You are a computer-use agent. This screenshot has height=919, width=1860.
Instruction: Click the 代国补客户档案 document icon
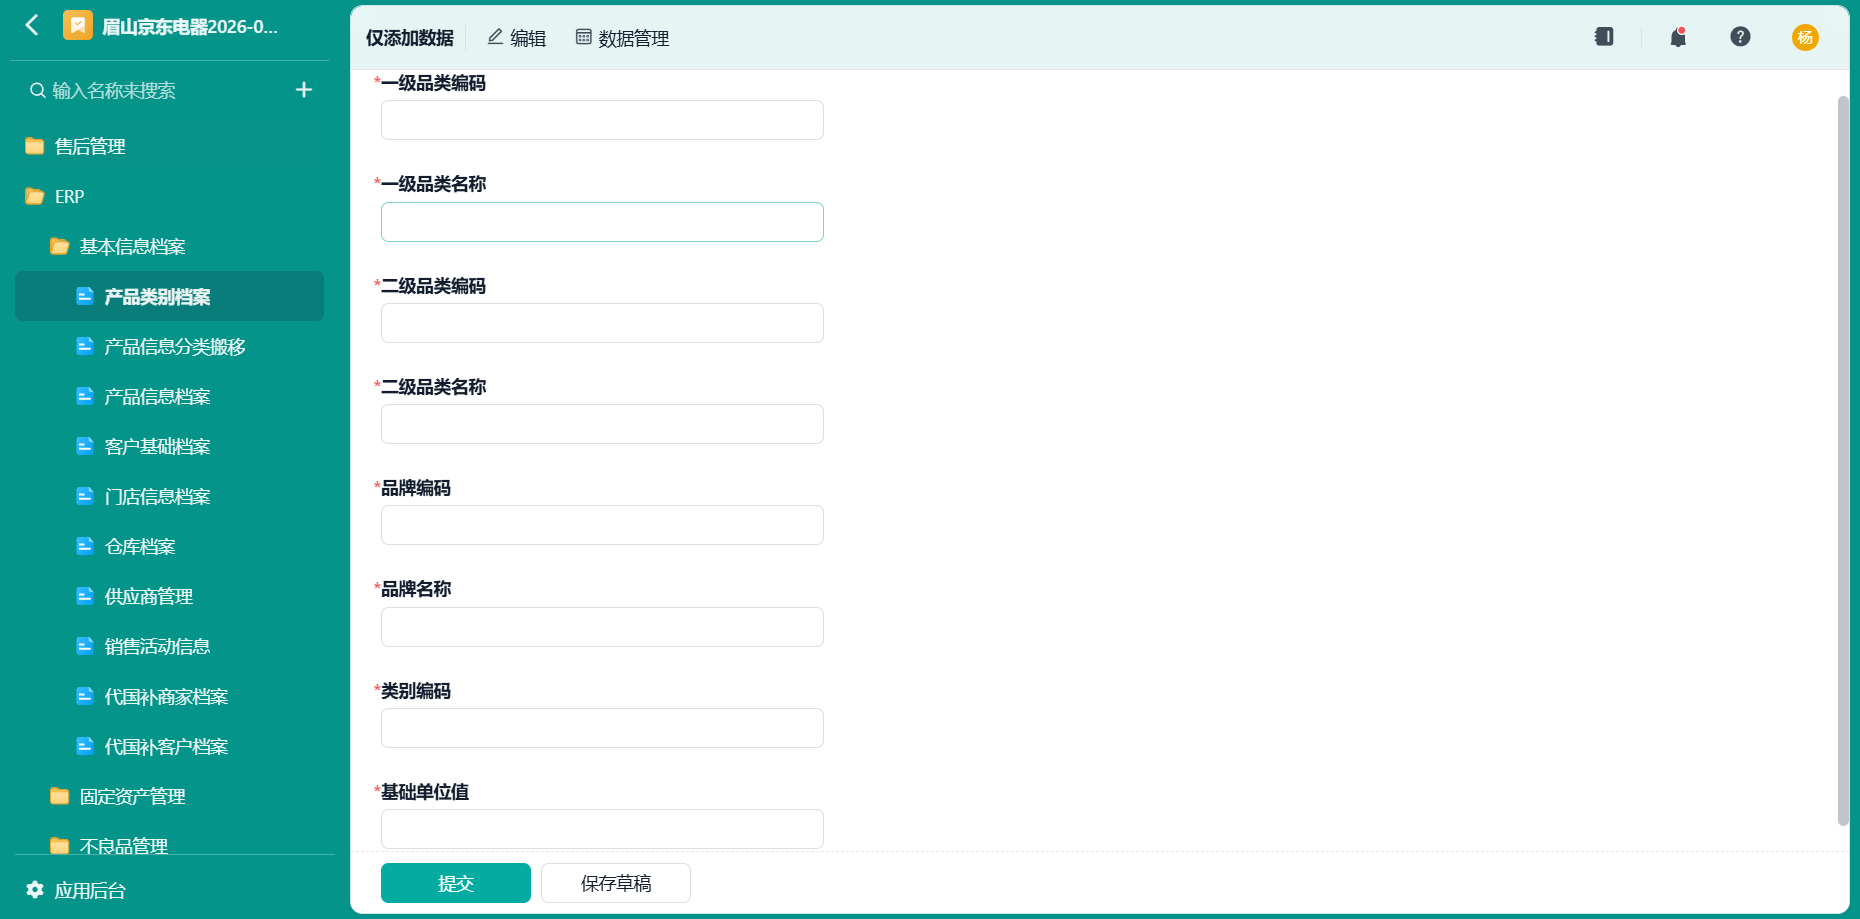(85, 746)
